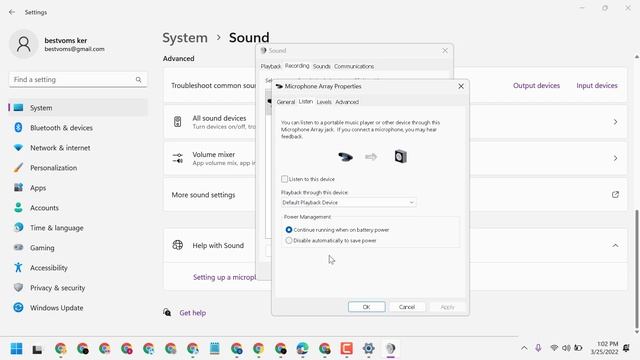640x360 pixels.
Task: Open the Get help link
Action: point(193,313)
